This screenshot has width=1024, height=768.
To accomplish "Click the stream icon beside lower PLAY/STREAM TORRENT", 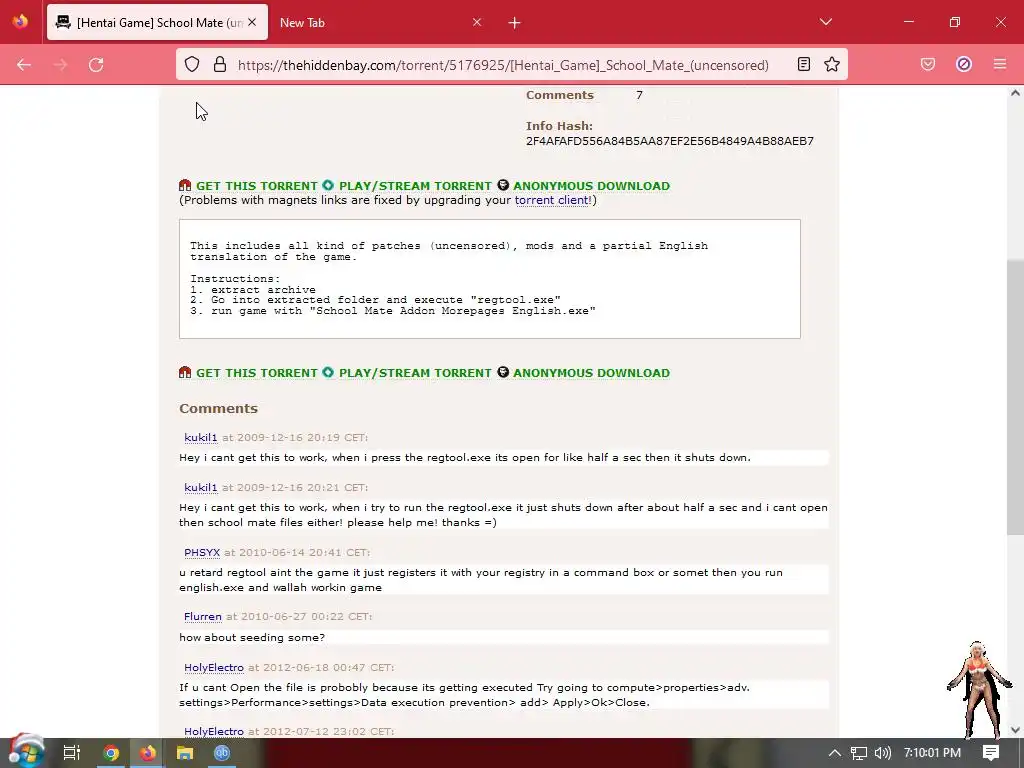I will (x=328, y=372).
